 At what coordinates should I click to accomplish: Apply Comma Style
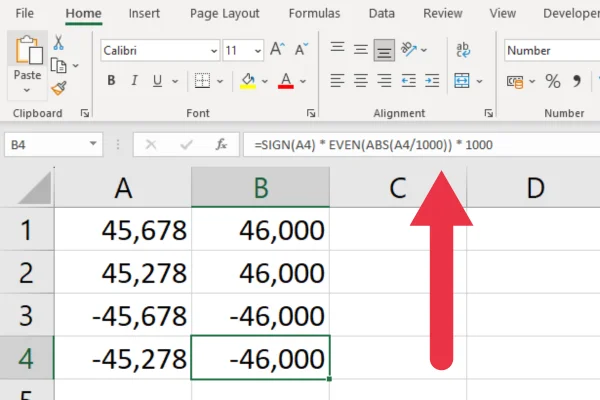pos(577,81)
